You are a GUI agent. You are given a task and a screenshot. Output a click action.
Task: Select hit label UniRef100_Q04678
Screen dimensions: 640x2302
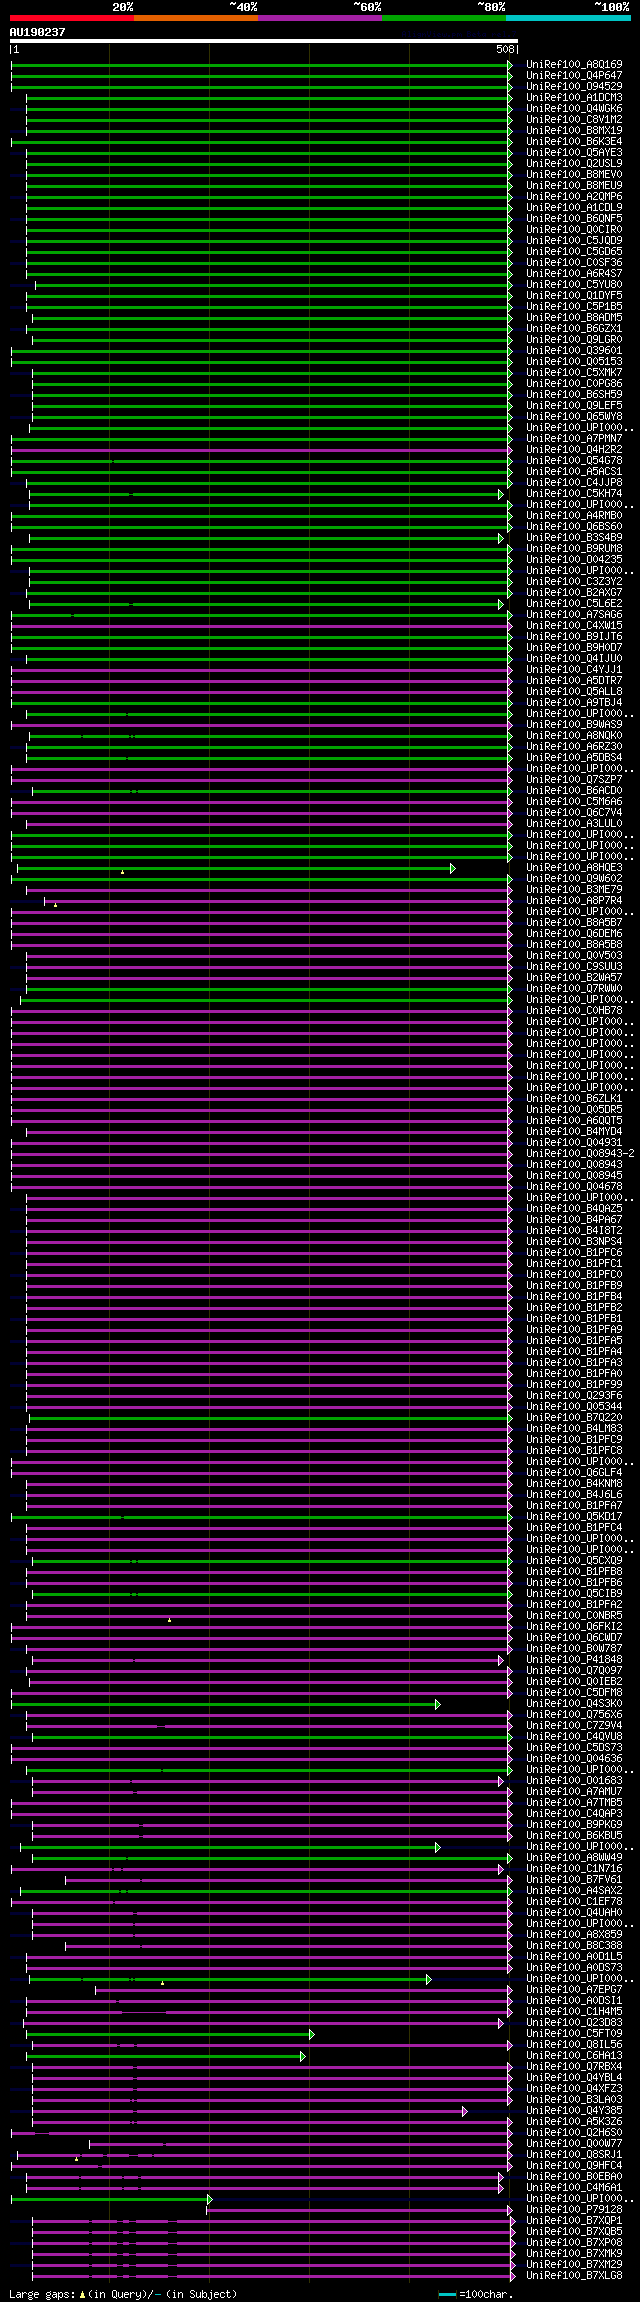tap(574, 1186)
